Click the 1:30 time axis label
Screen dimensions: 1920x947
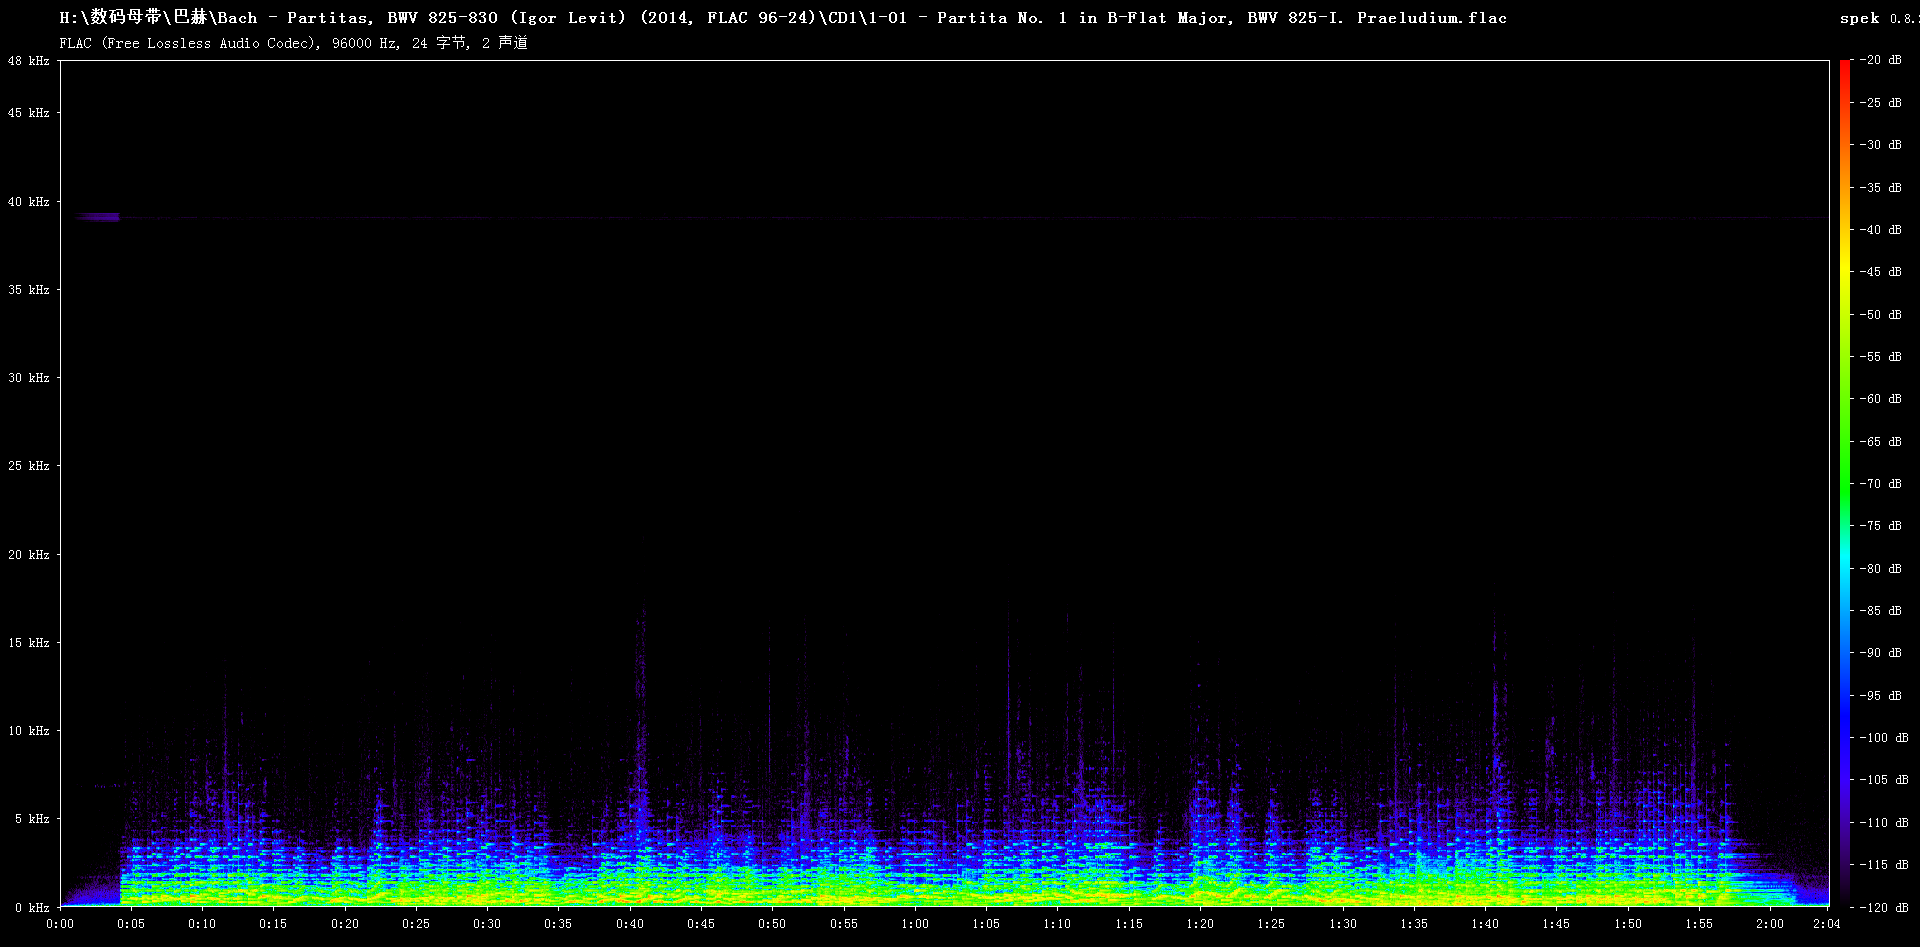pos(1342,924)
